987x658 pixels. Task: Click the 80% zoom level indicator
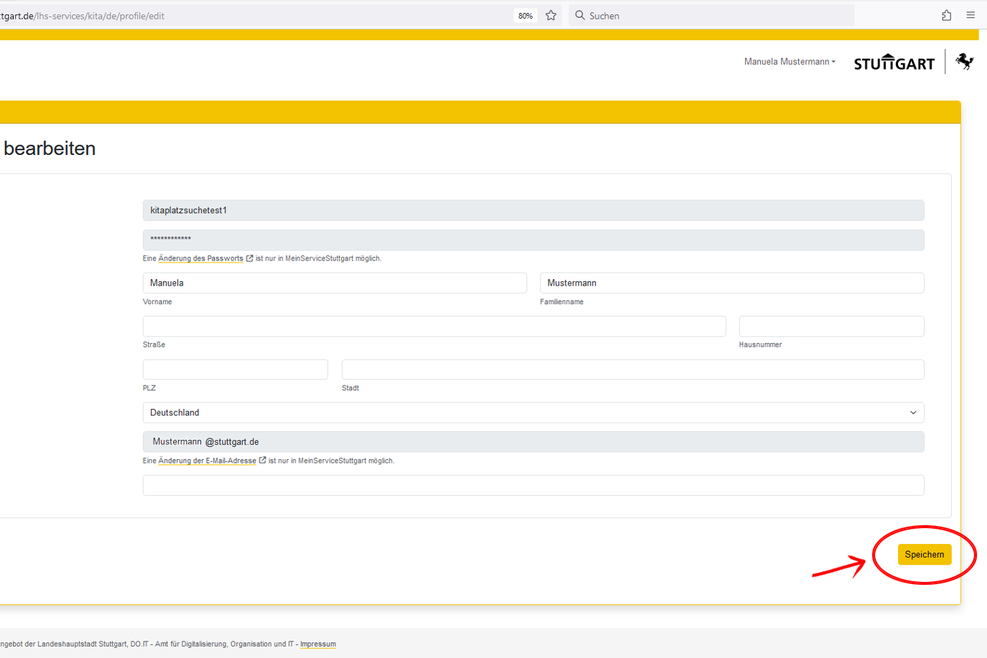point(525,16)
